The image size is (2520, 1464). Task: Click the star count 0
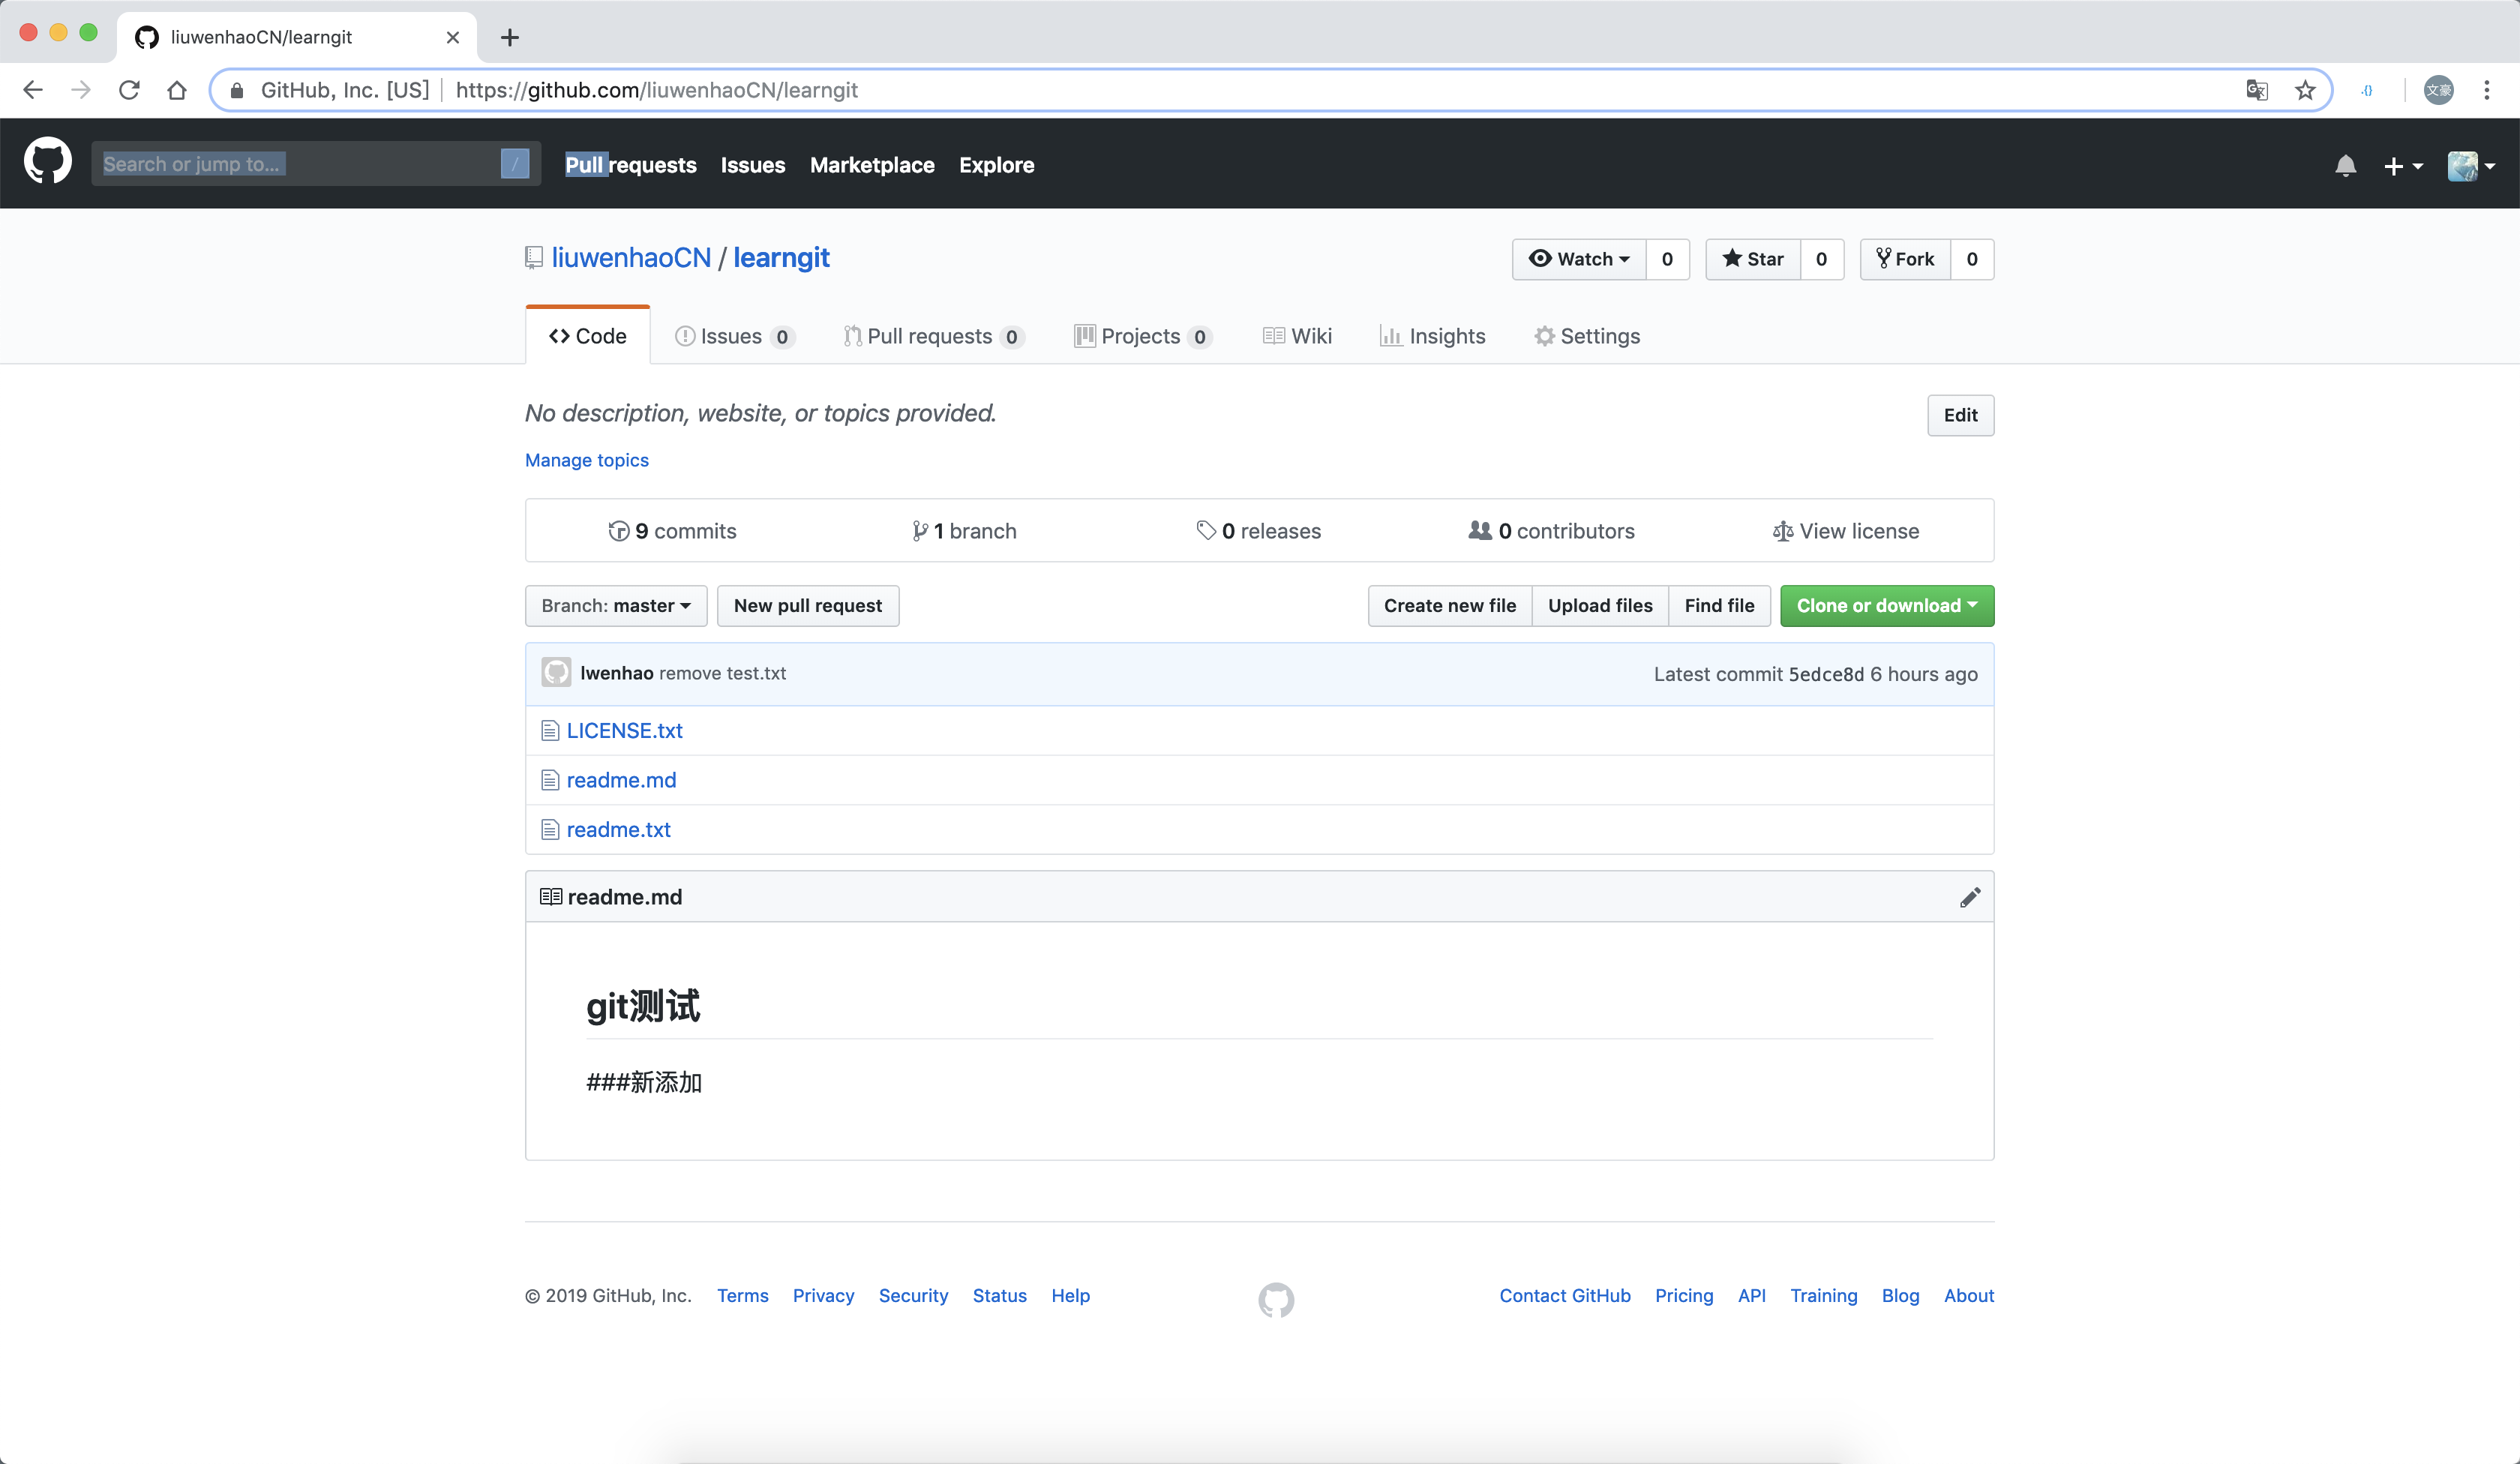click(1822, 259)
